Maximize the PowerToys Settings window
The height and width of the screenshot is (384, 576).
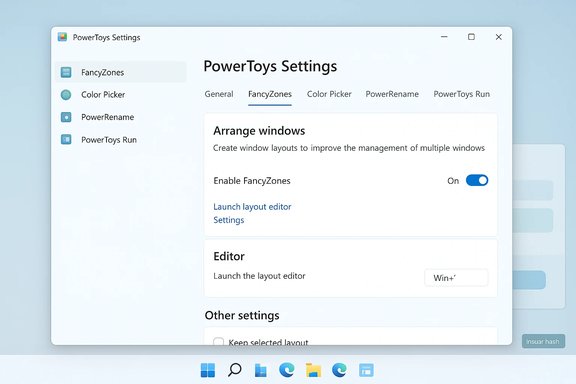coord(471,37)
